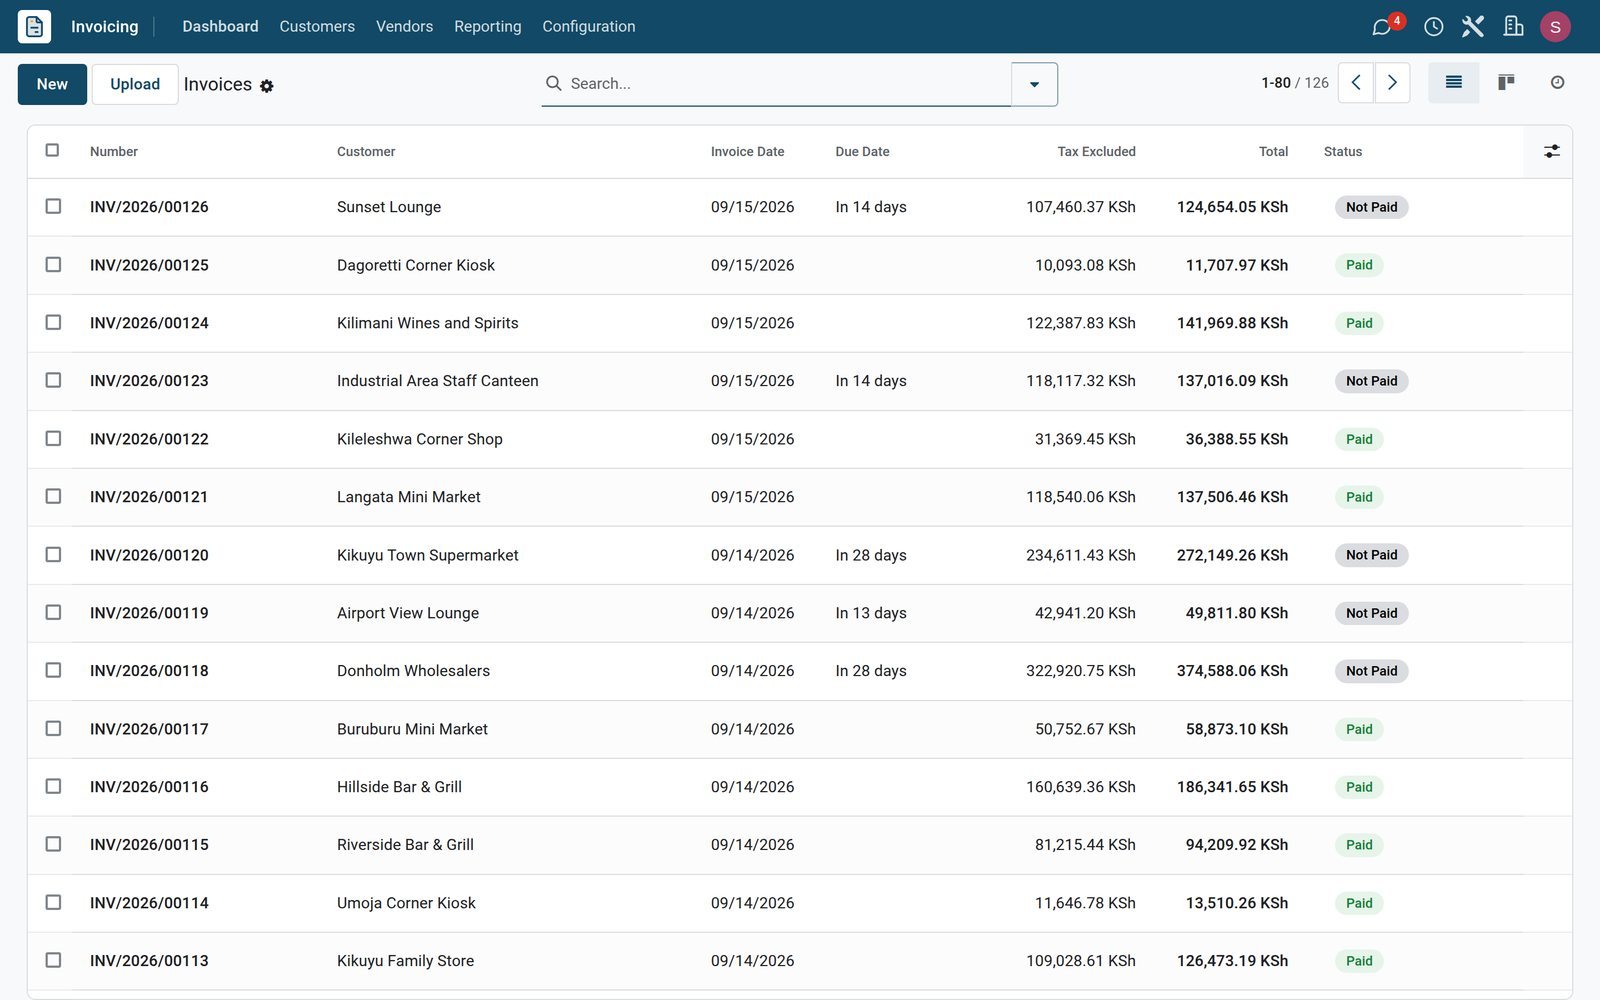The image size is (1600, 1000).
Task: Check the box for INV/2026/00113
Action: 53,960
